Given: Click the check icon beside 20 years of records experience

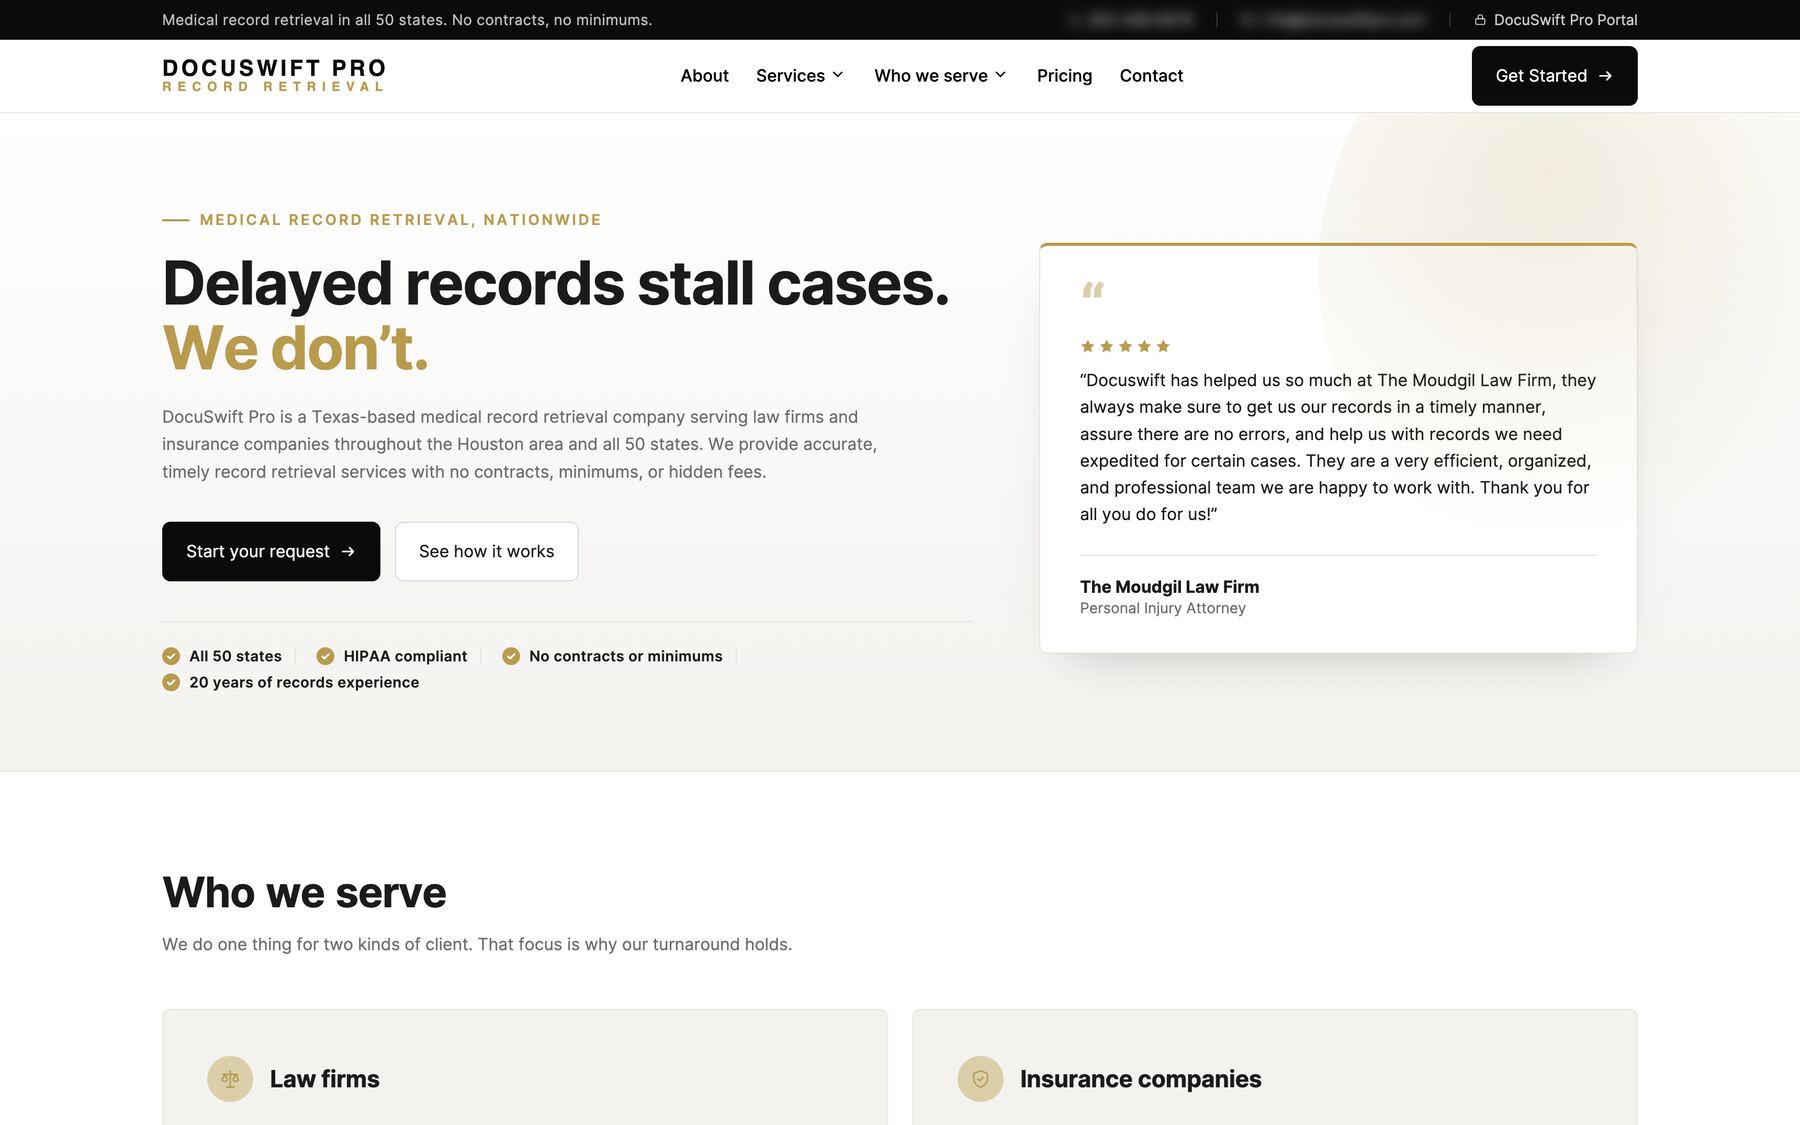Looking at the screenshot, I should point(171,682).
